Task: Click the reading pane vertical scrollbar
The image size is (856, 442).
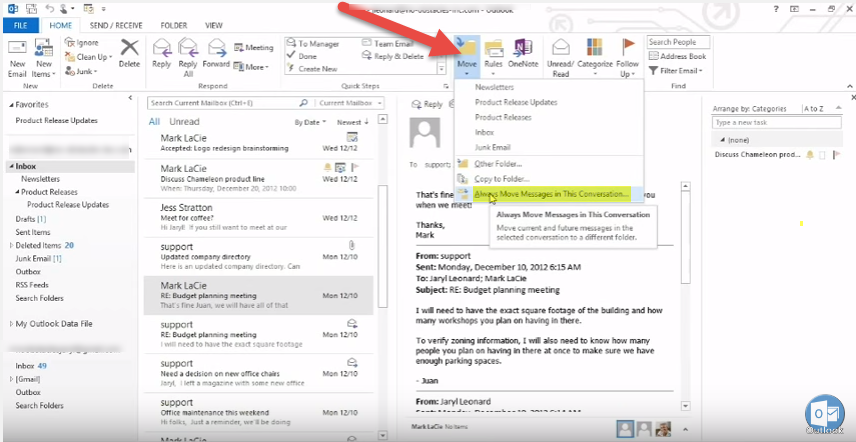Action: click(x=686, y=235)
